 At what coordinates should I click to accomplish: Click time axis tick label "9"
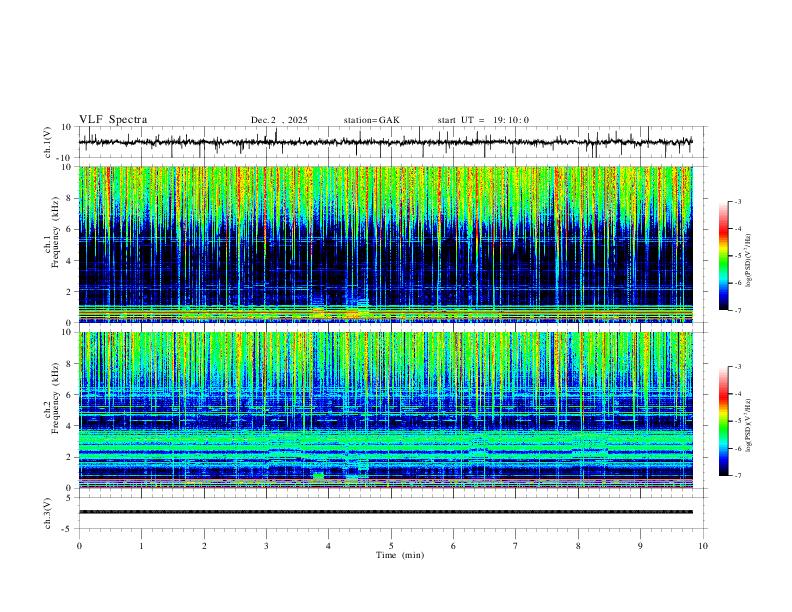point(640,546)
